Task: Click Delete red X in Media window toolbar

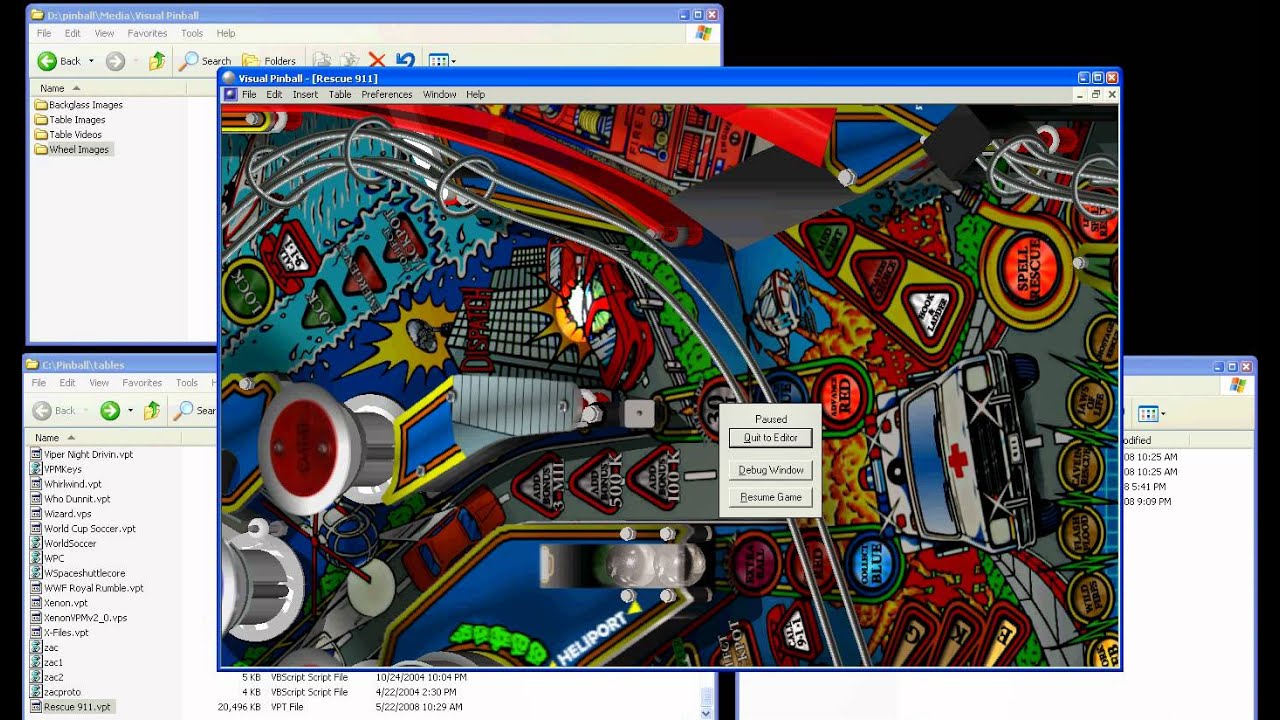Action: (x=377, y=61)
